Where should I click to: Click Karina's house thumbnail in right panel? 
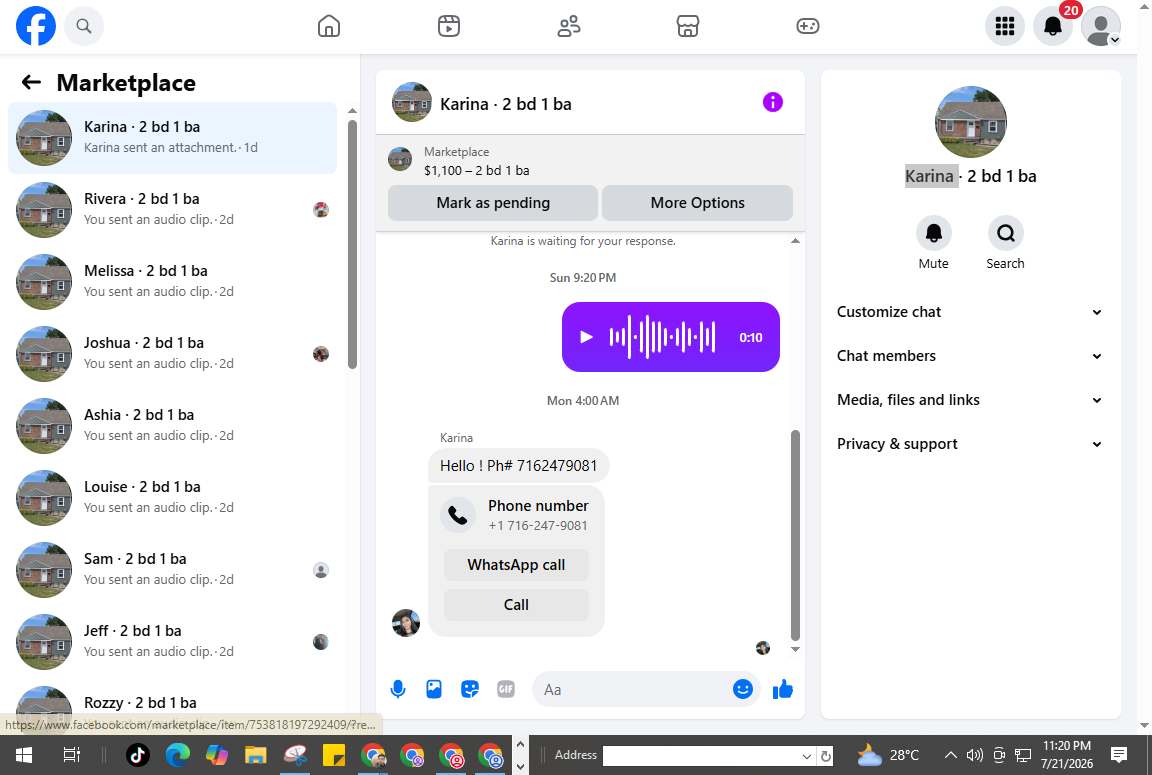[970, 122]
